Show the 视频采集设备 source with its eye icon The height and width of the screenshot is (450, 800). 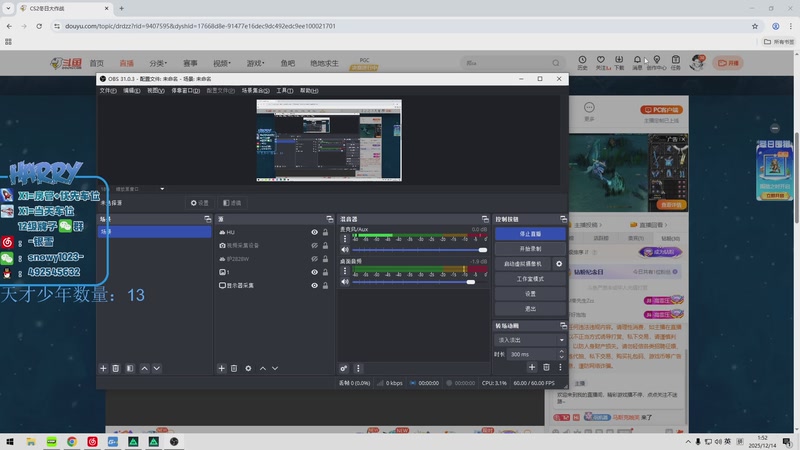coord(314,245)
